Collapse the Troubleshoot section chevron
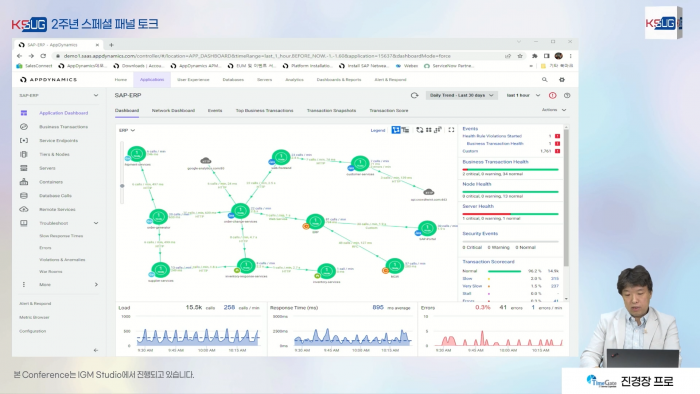Image resolution: width=700 pixels, height=394 pixels. [x=96, y=223]
